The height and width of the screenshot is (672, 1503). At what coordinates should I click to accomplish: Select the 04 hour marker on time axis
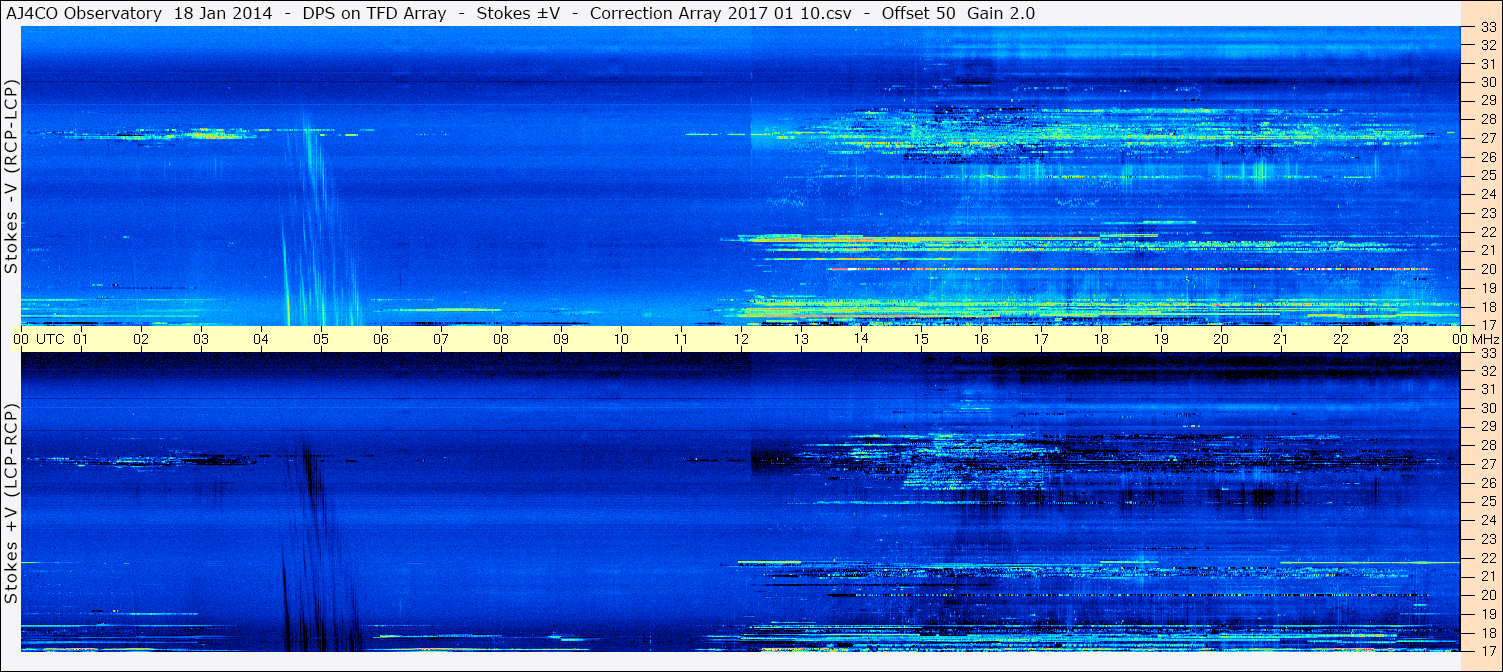tap(261, 339)
